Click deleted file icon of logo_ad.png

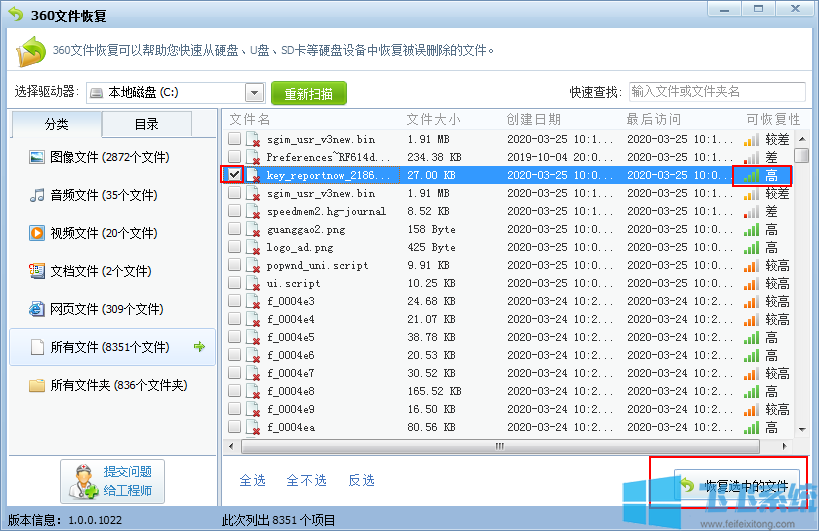(x=253, y=247)
